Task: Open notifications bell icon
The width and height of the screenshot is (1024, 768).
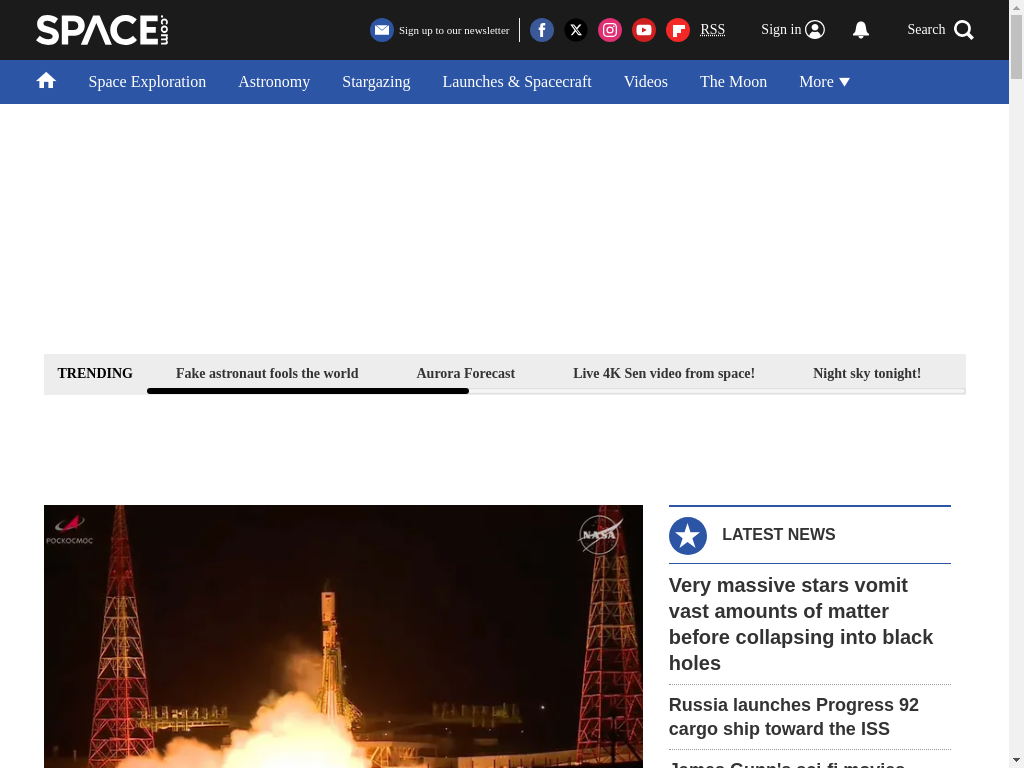Action: tap(861, 30)
